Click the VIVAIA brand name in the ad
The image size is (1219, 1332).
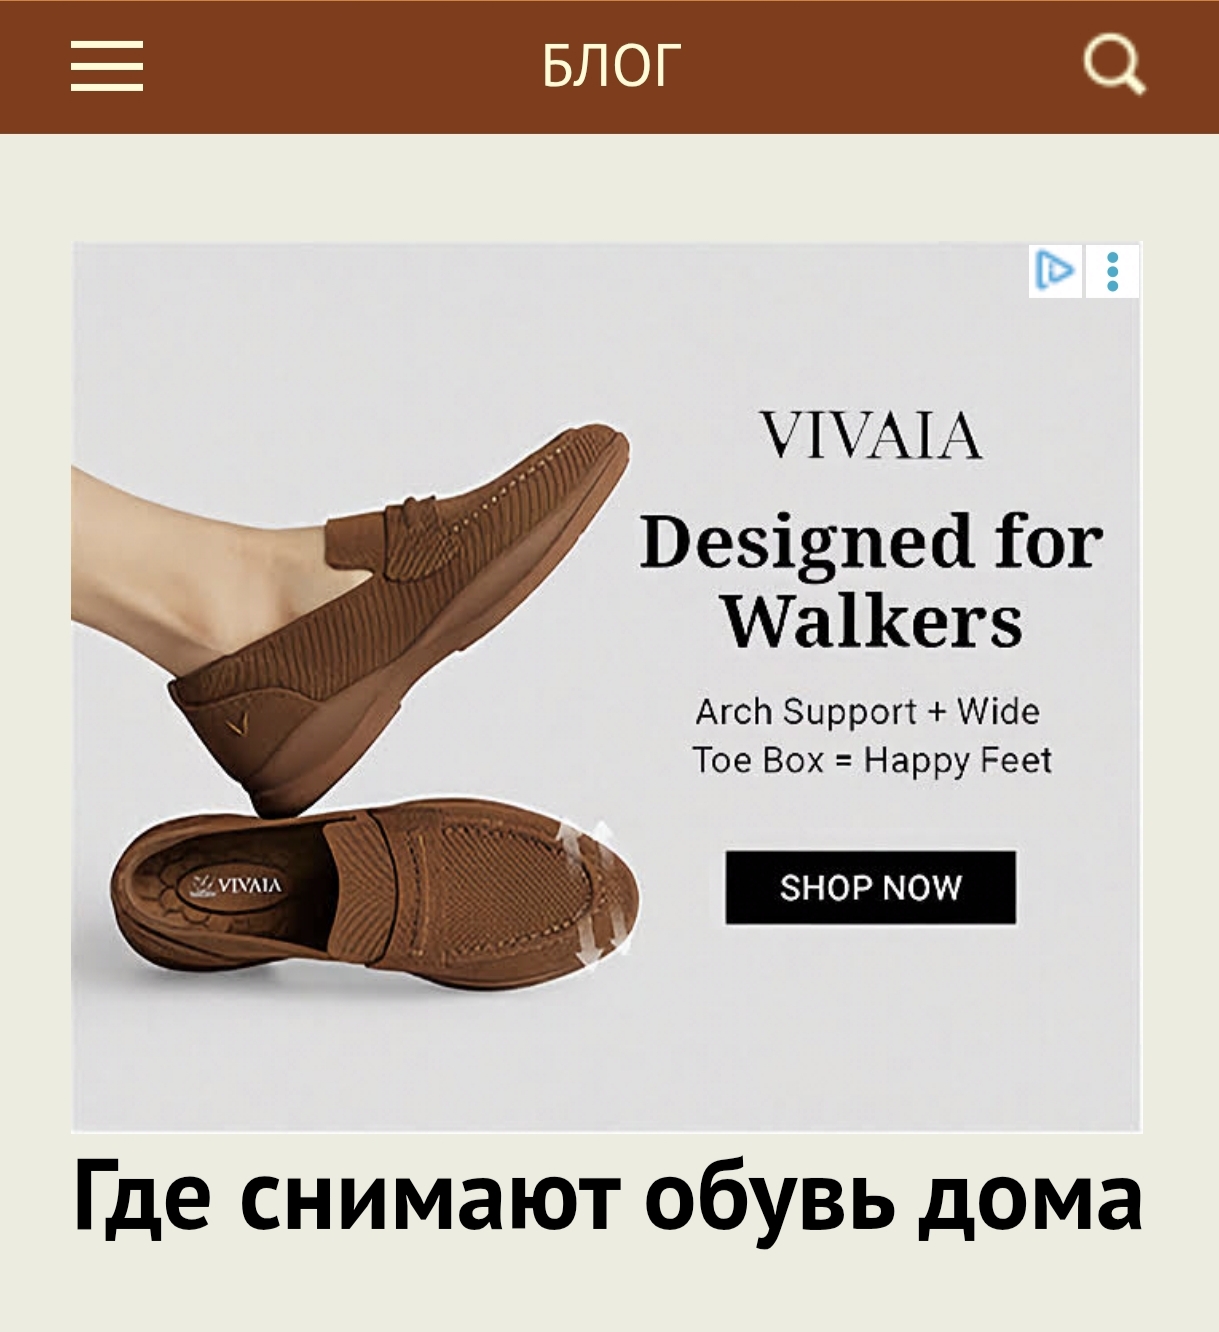pos(870,437)
